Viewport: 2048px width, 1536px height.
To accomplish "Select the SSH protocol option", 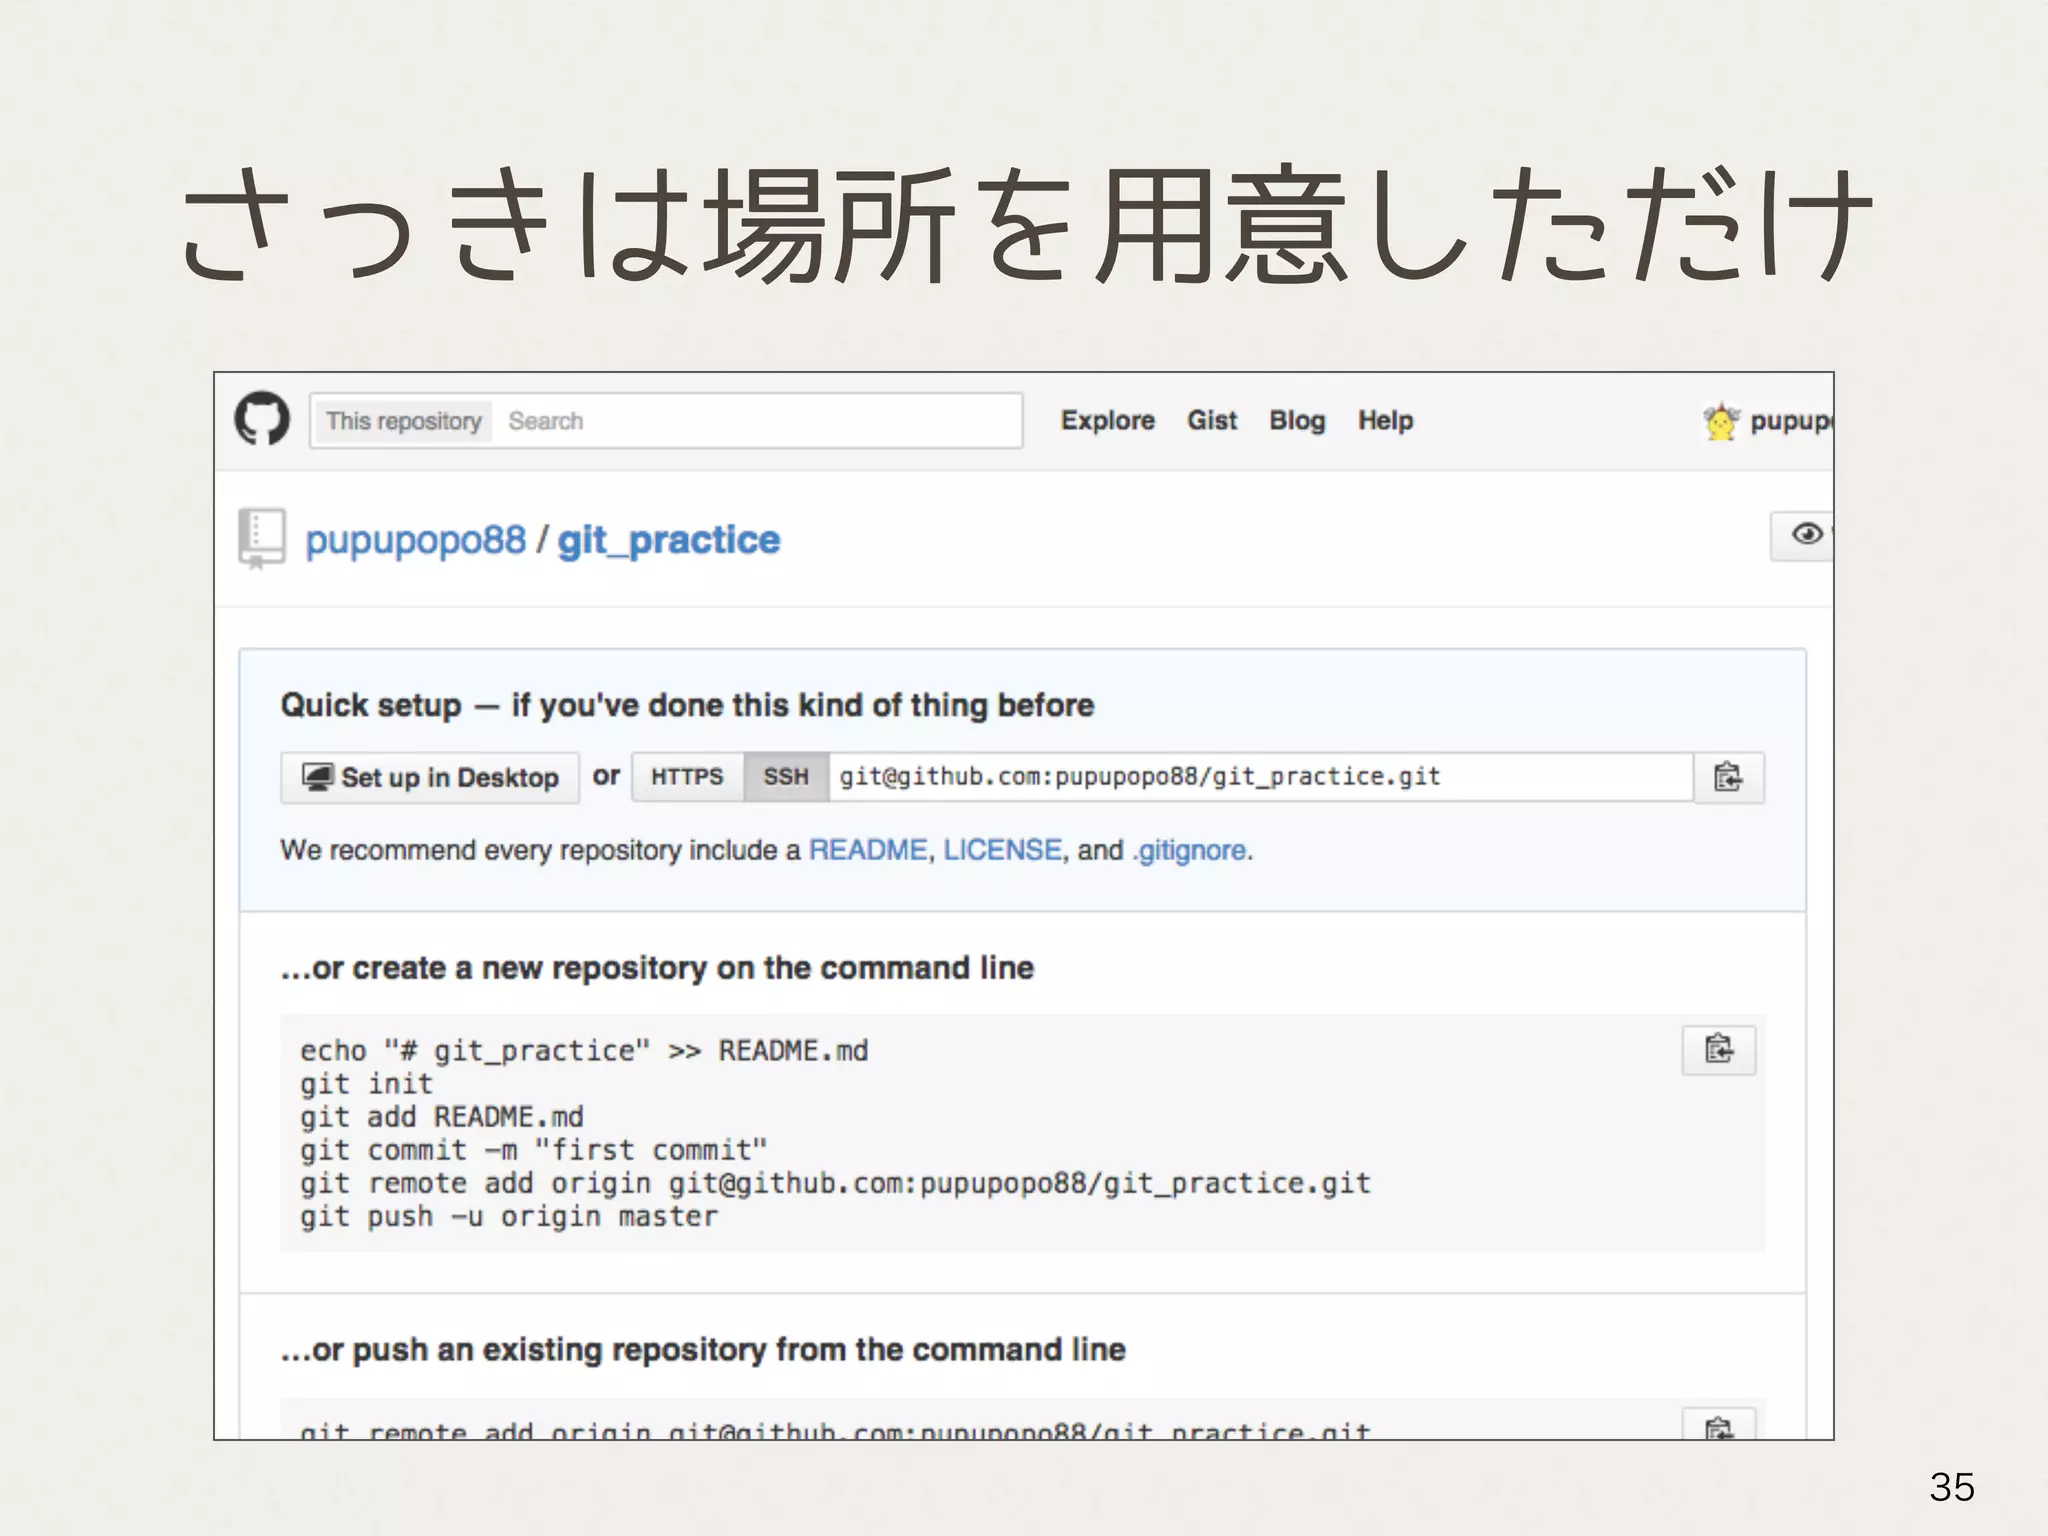I will point(786,777).
